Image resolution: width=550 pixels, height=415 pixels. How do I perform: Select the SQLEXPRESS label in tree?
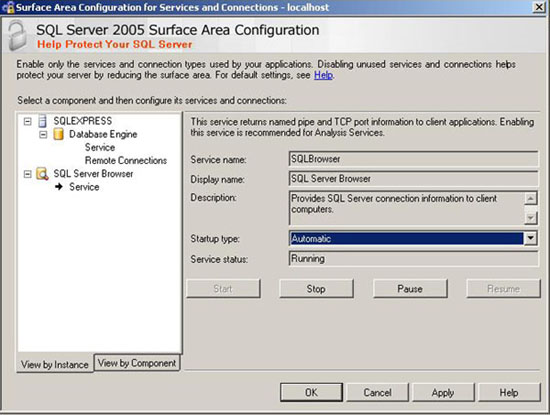83,121
